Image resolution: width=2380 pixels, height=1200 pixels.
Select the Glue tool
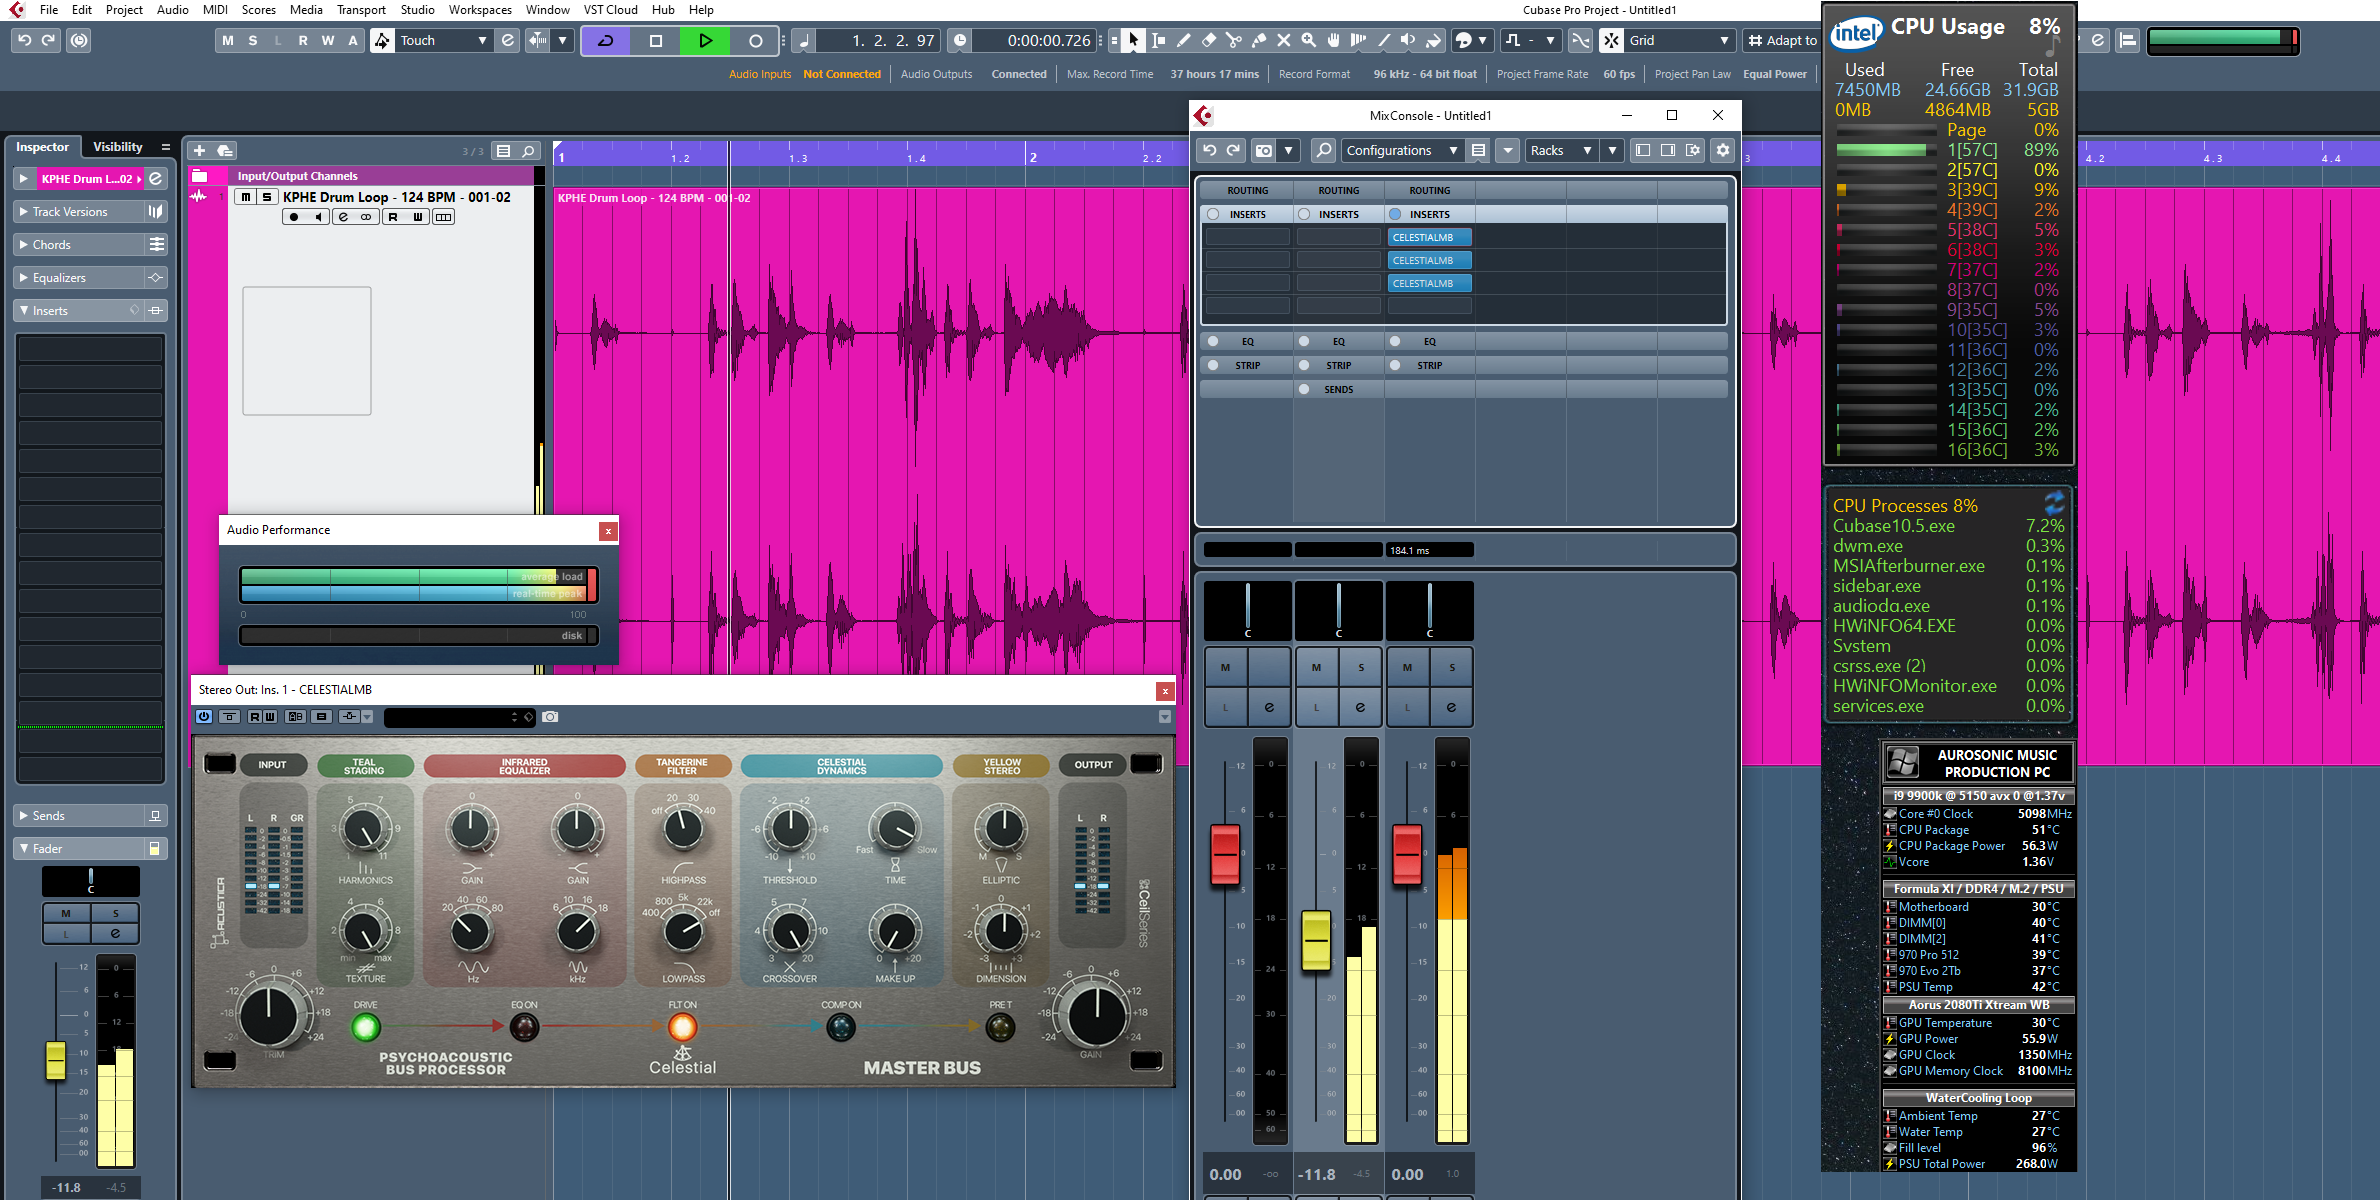coord(1258,40)
